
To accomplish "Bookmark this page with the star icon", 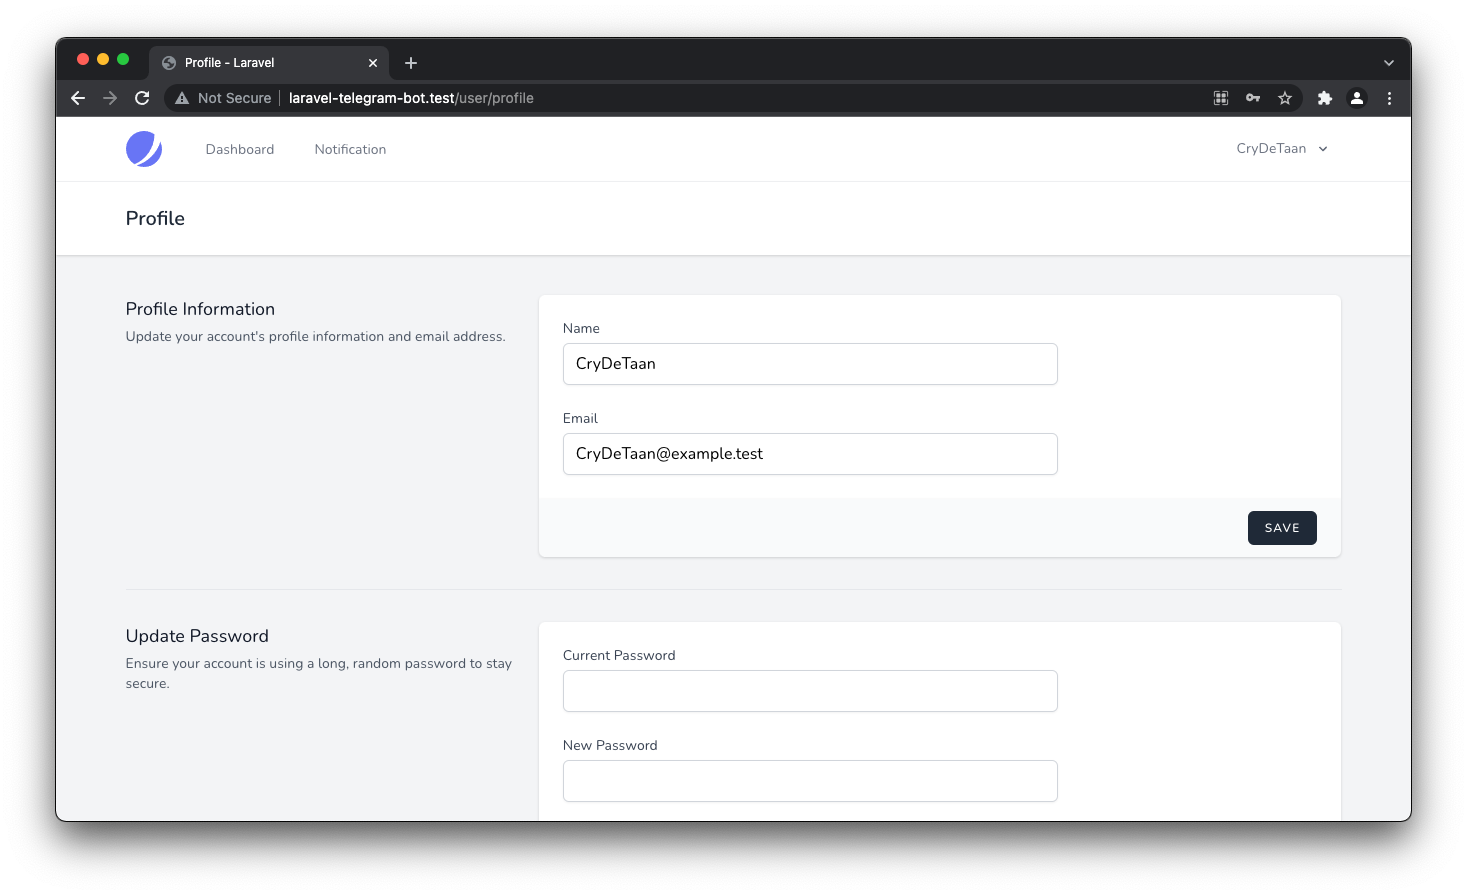I will pyautogui.click(x=1285, y=98).
